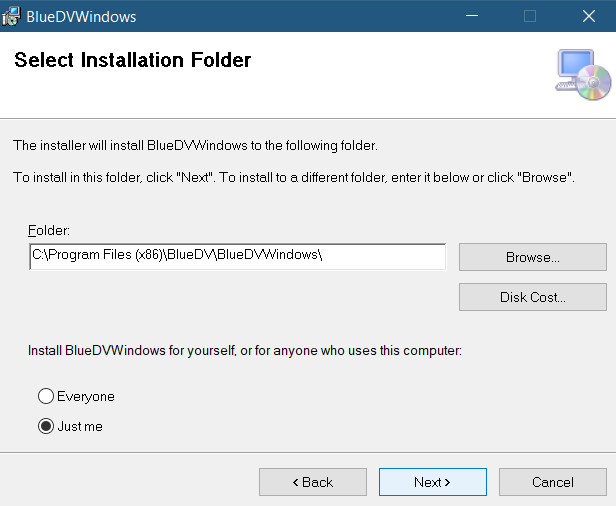Screen dimensions: 616x506
Task: Click the "Everyone" option label text
Action: (86, 396)
